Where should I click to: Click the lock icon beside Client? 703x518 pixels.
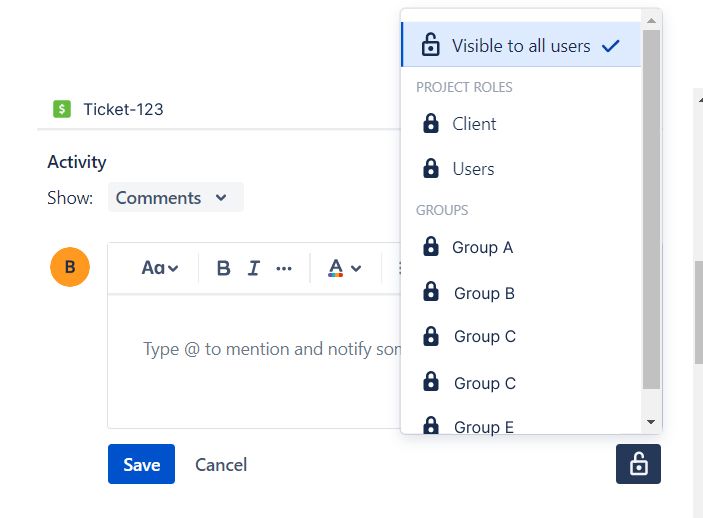tap(431, 123)
